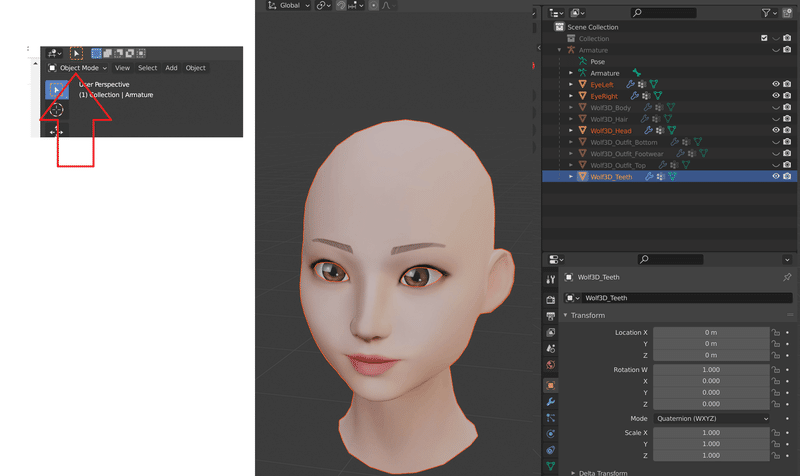This screenshot has height=476, width=800.
Task: Collapse the top Armature object
Action: coord(559,50)
